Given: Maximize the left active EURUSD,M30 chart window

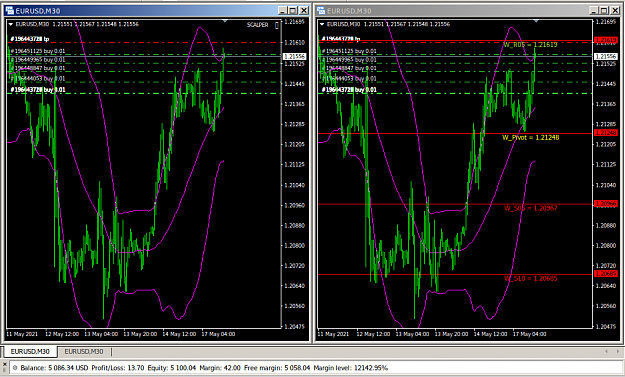Looking at the screenshot, I should coord(293,10).
